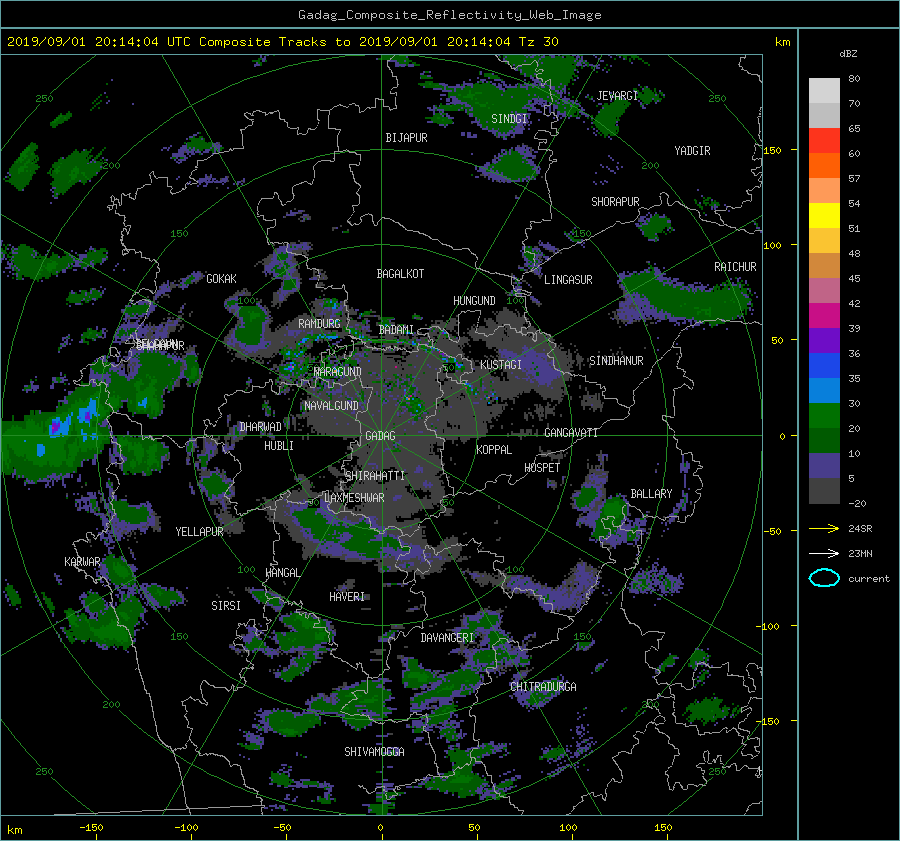Click the RAICHUR city label
The width and height of the screenshot is (900, 841).
(x=735, y=267)
